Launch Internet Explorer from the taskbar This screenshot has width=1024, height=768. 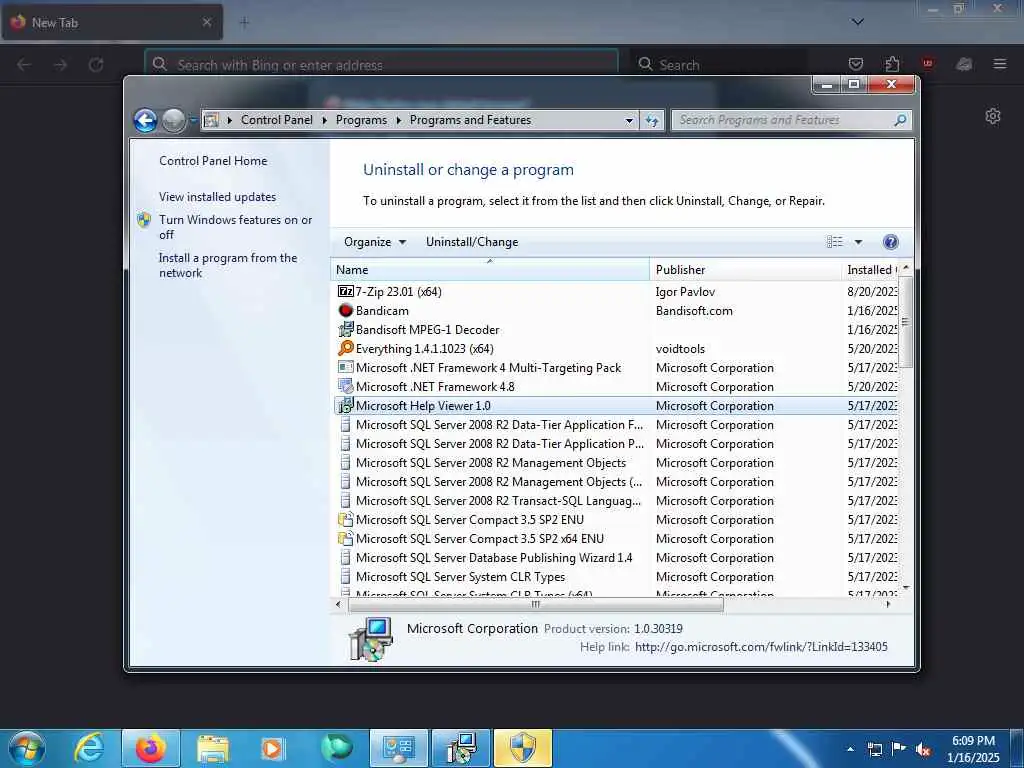tap(89, 748)
